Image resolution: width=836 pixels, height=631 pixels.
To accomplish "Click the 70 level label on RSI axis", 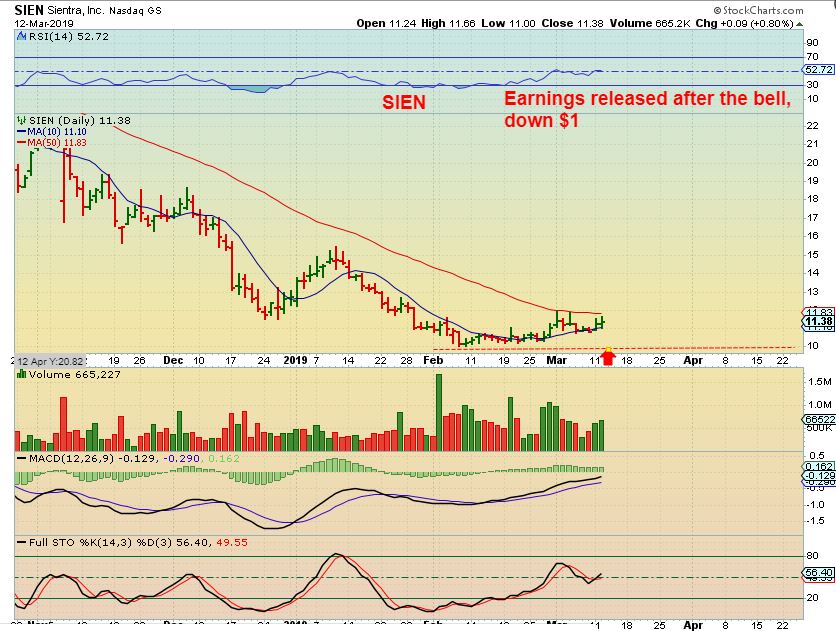I will [x=813, y=57].
